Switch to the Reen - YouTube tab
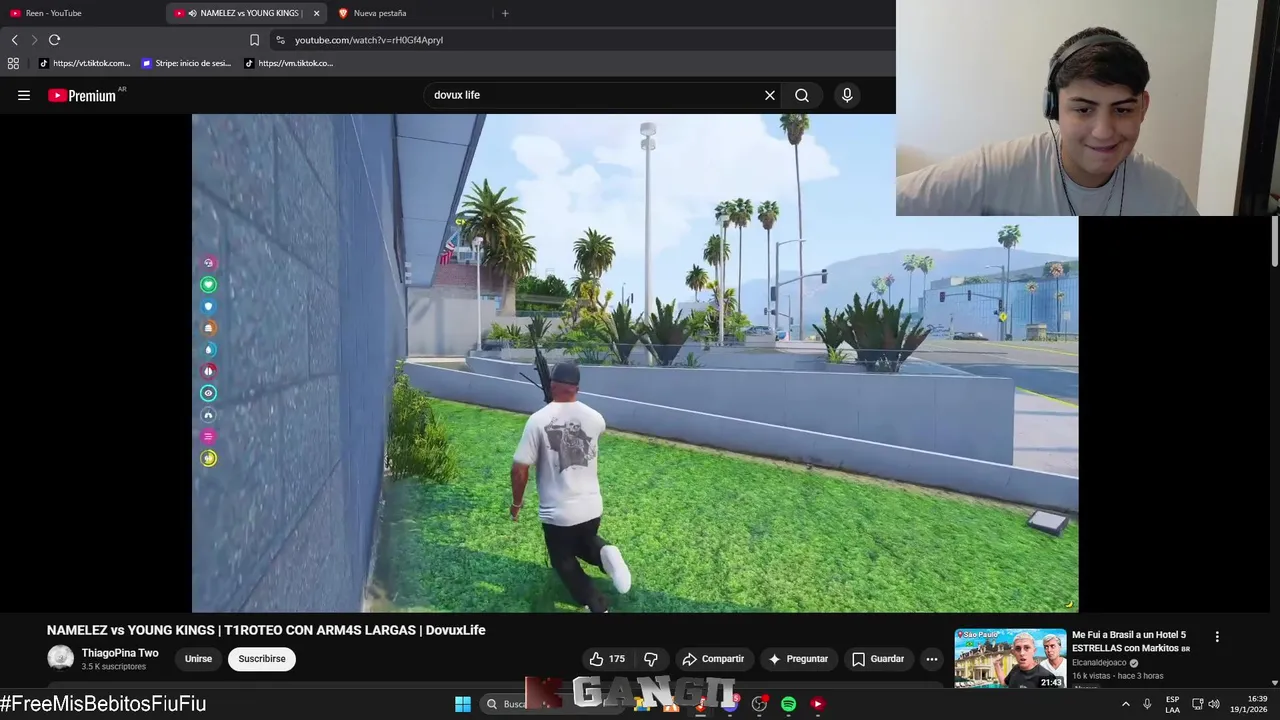The image size is (1280, 720). click(80, 13)
